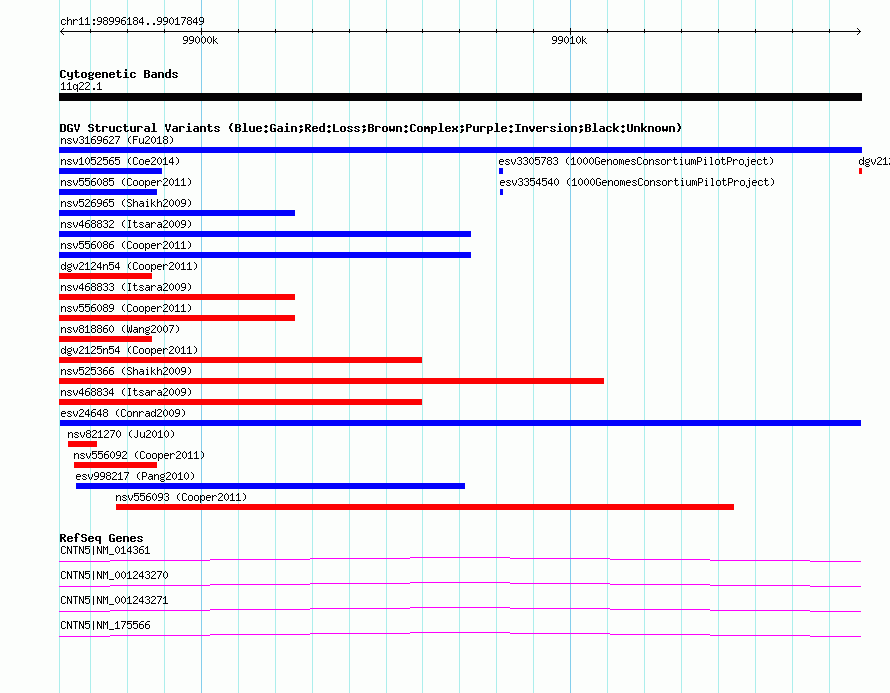Click esv24648 (Conrad2009) label
Image resolution: width=890 pixels, height=693 pixels.
tap(123, 413)
